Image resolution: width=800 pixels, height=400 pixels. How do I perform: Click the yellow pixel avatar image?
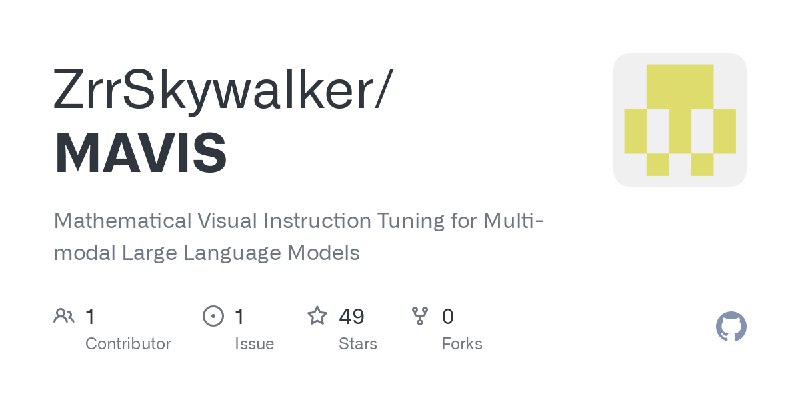point(680,120)
